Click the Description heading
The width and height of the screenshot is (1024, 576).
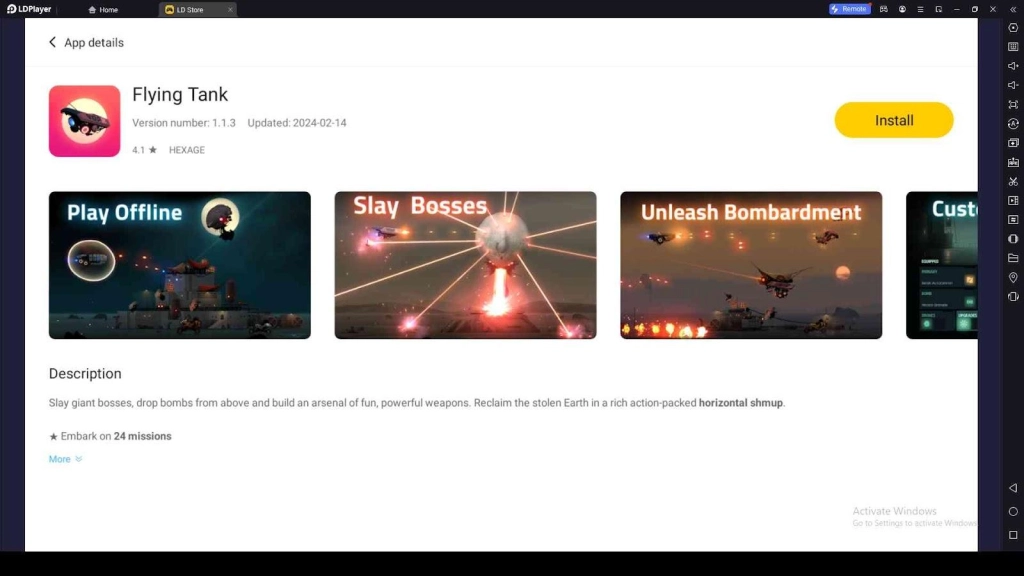click(x=85, y=374)
